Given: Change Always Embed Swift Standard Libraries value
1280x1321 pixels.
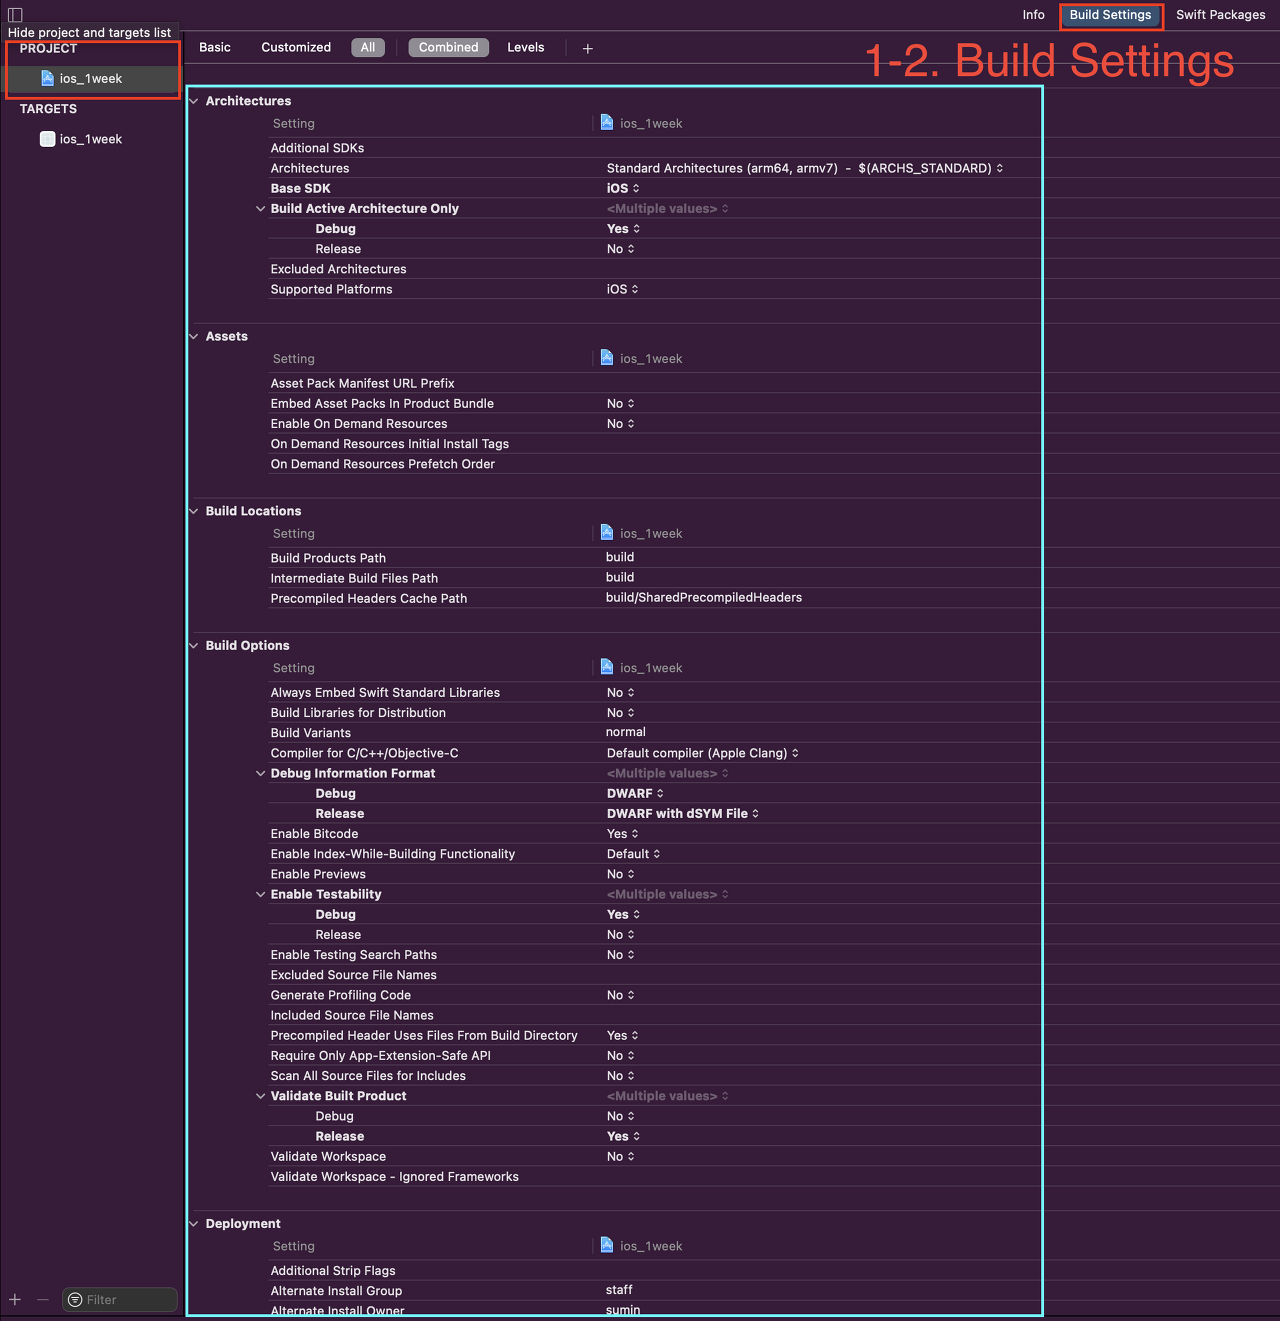Looking at the screenshot, I should [620, 693].
